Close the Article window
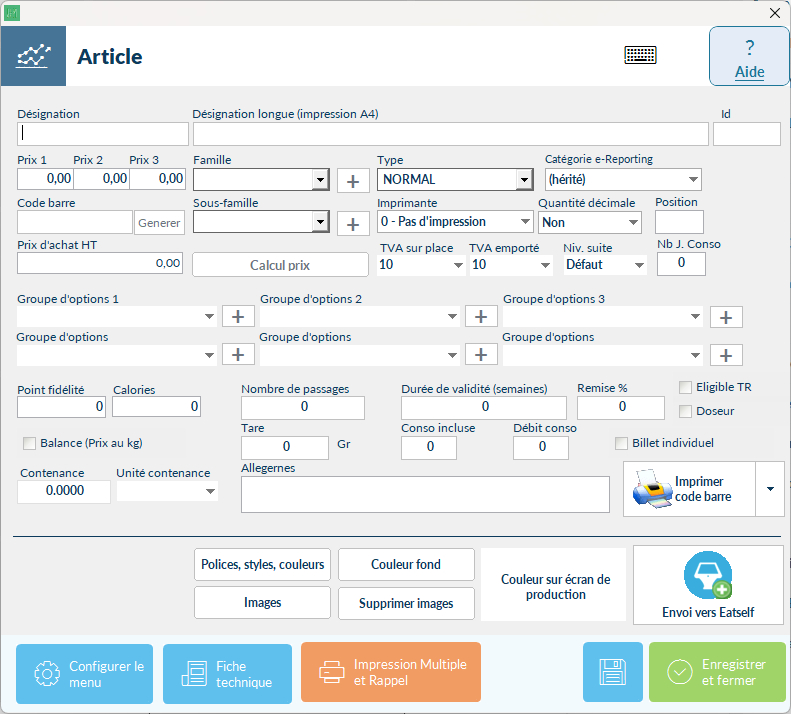The width and height of the screenshot is (791, 714). pos(775,13)
